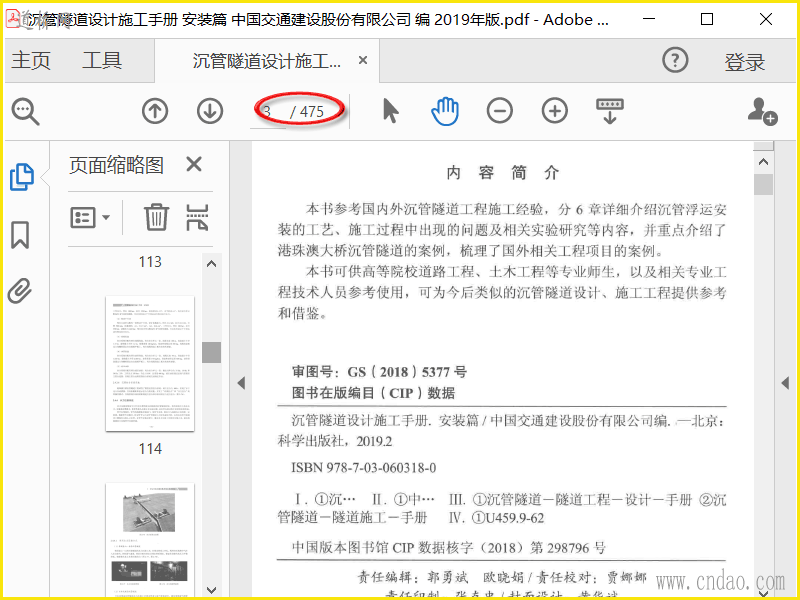Click the thumbnail label 113

[x=150, y=262]
